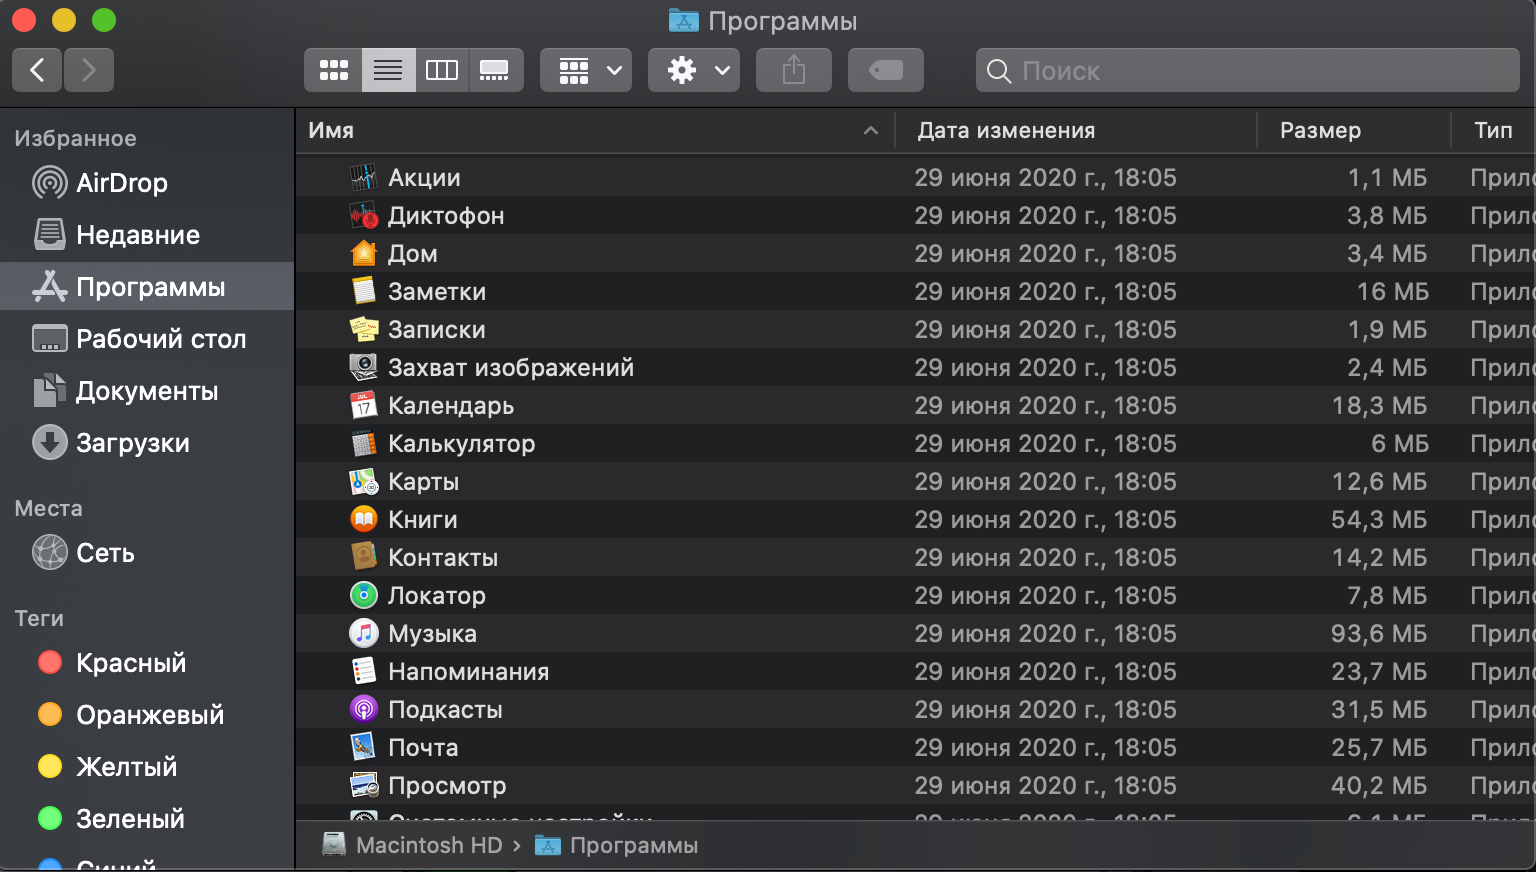Viewport: 1536px width, 872px height.
Task: Switch to list view
Action: [x=388, y=70]
